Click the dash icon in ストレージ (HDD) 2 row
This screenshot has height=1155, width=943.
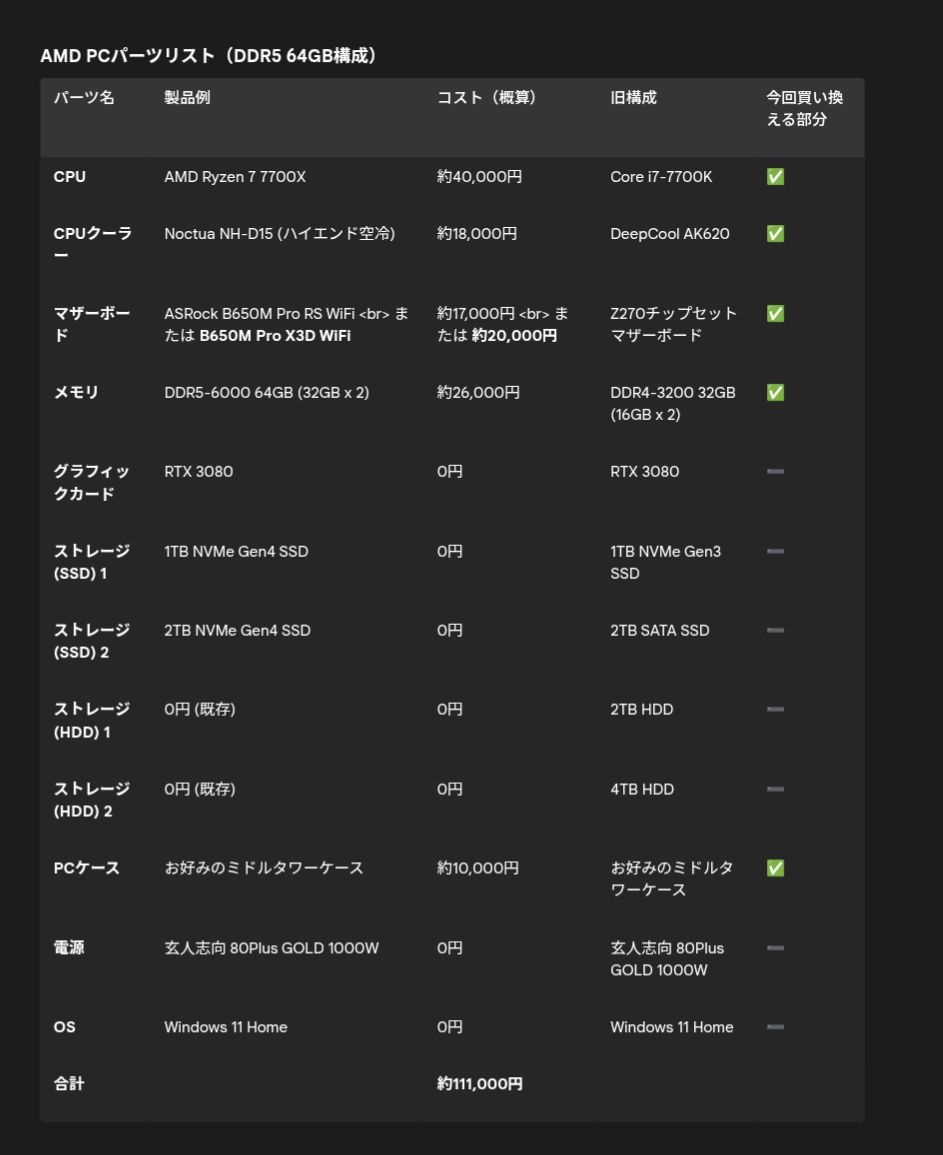[775, 789]
